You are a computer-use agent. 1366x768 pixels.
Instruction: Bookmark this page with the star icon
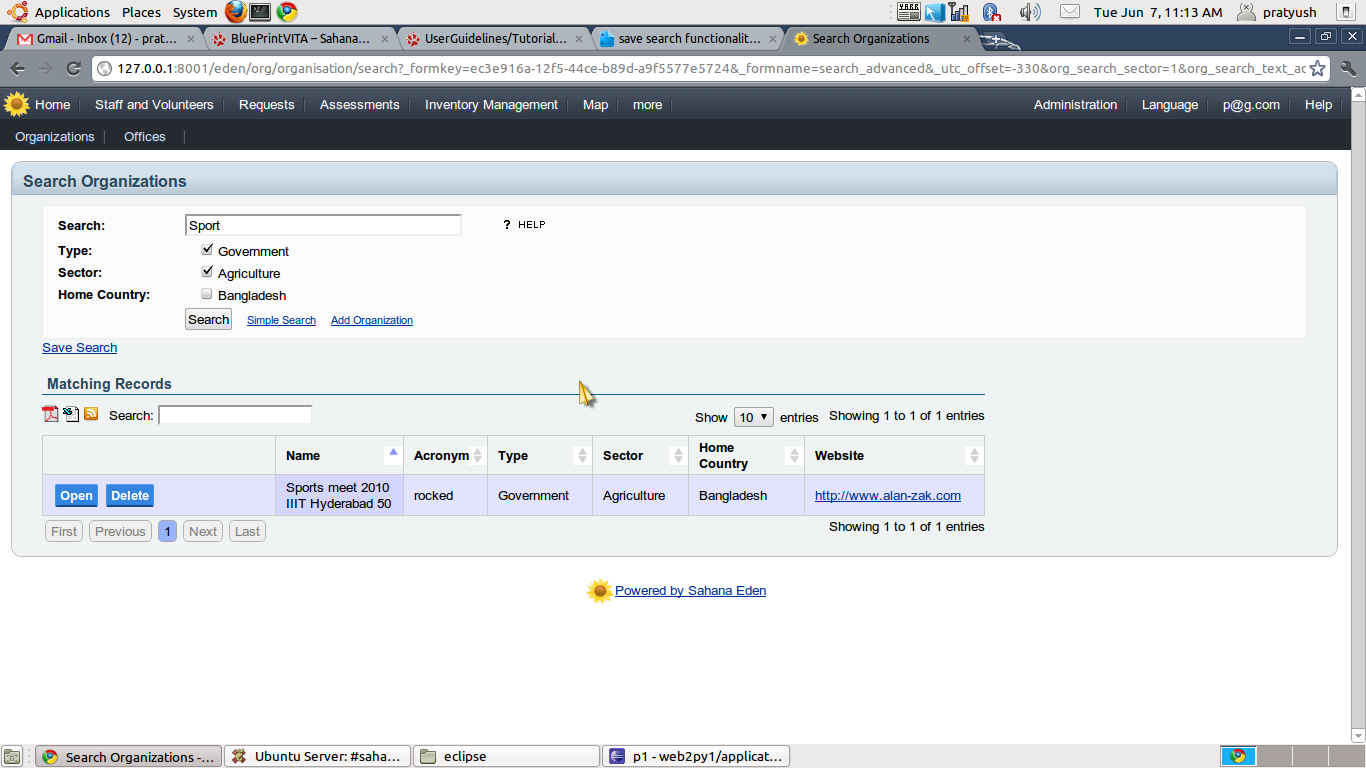point(1318,68)
